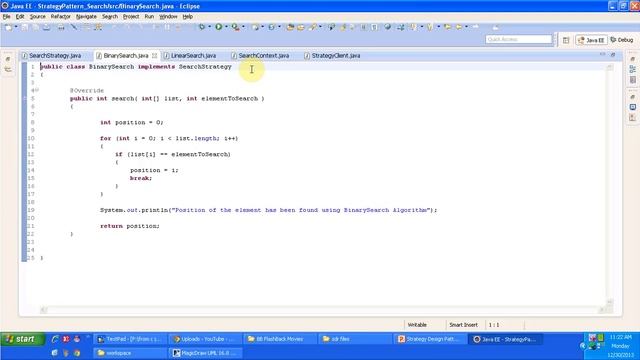Click the Smart Insert status bar entry
The height and width of the screenshot is (360, 640).
point(463,325)
